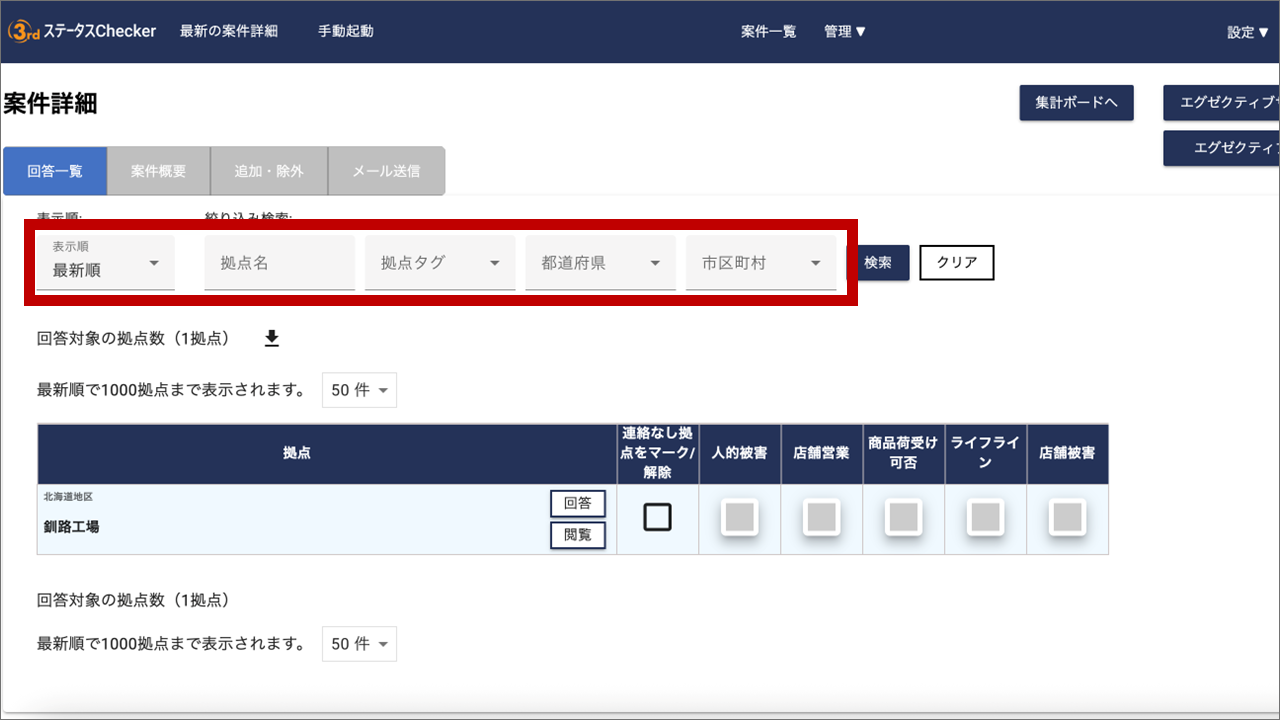
Task: Click the download icon beside 回答対象の拠点数
Action: [x=272, y=339]
